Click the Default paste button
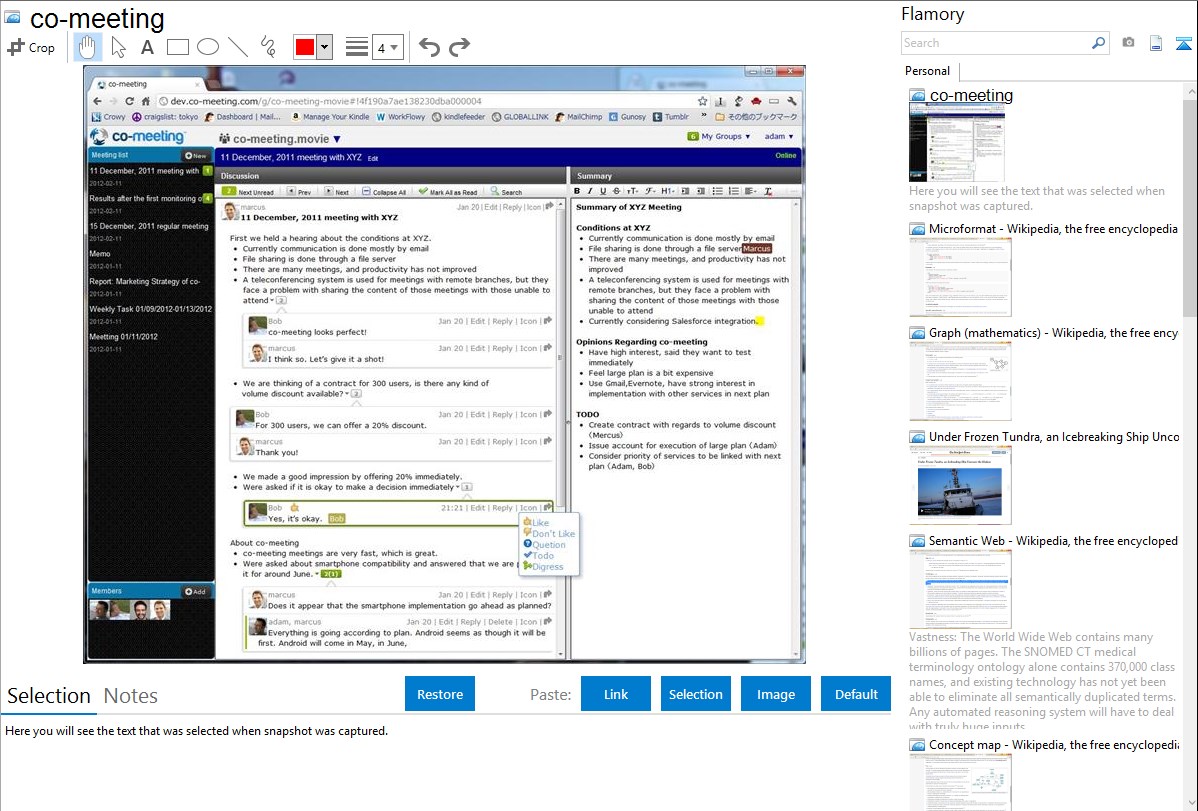Viewport: 1198px width, 811px height. [x=856, y=694]
